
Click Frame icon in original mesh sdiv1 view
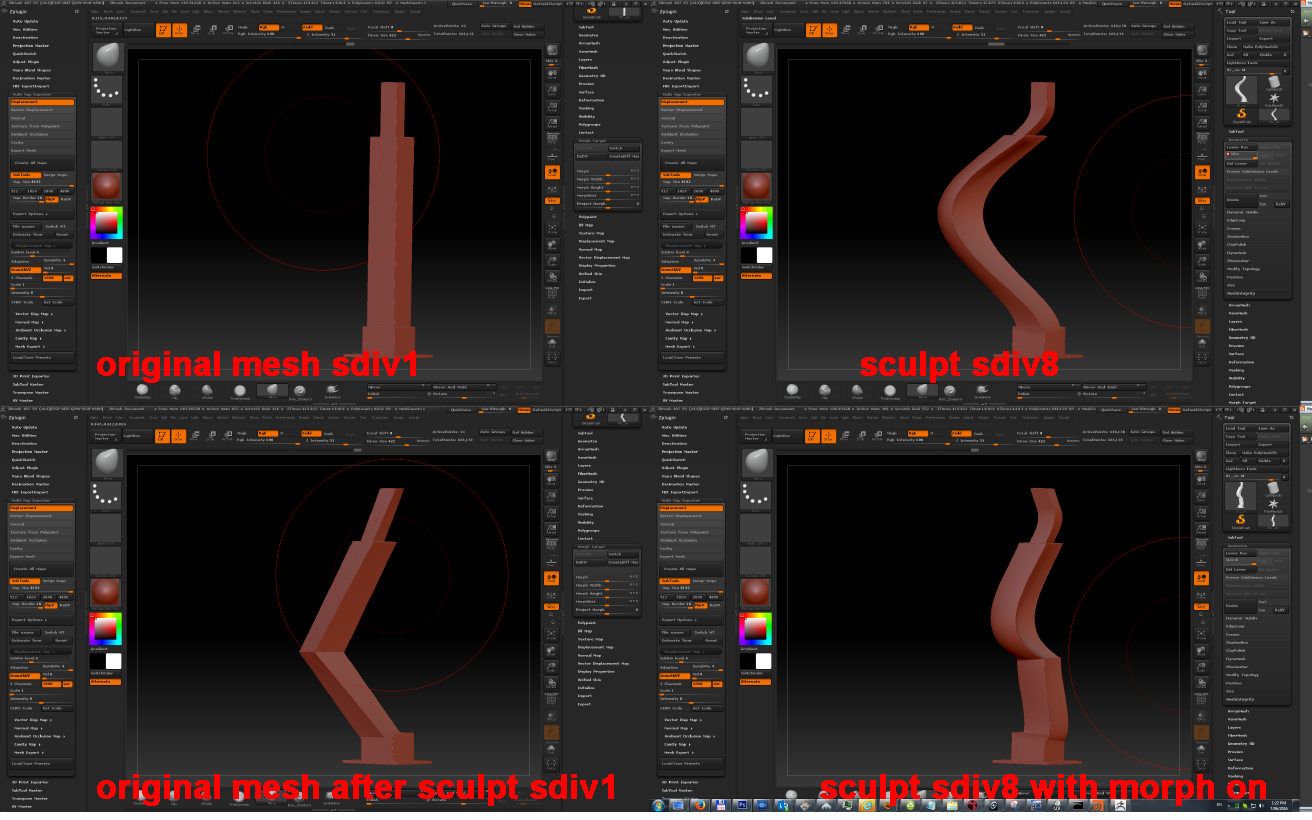click(x=552, y=230)
